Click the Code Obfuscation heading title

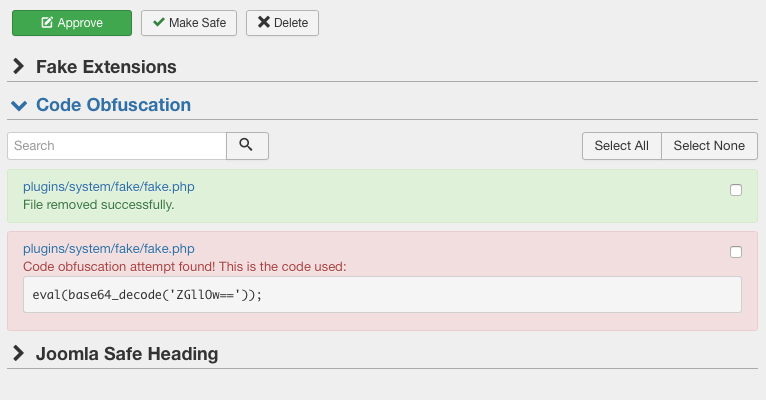pyautogui.click(x=113, y=105)
